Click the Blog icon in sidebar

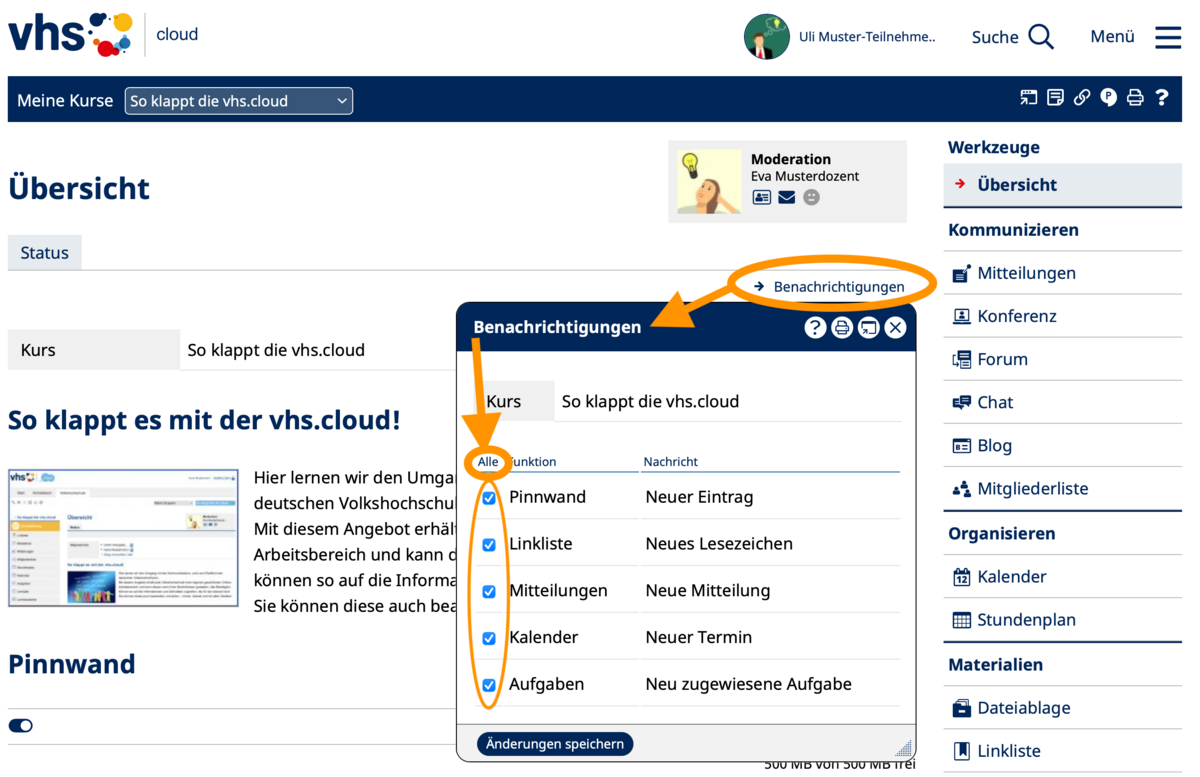[x=961, y=445]
